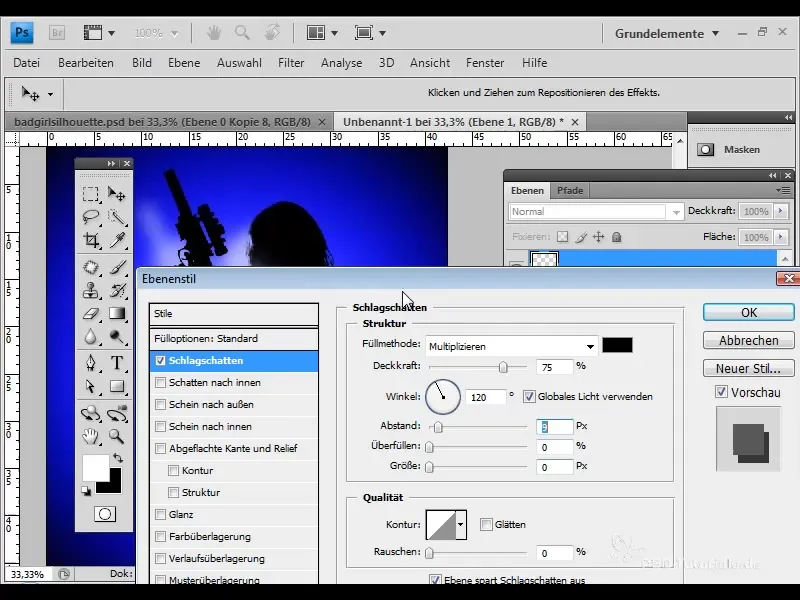Select the Path Selection tool
This screenshot has height=600, width=800.
91,386
